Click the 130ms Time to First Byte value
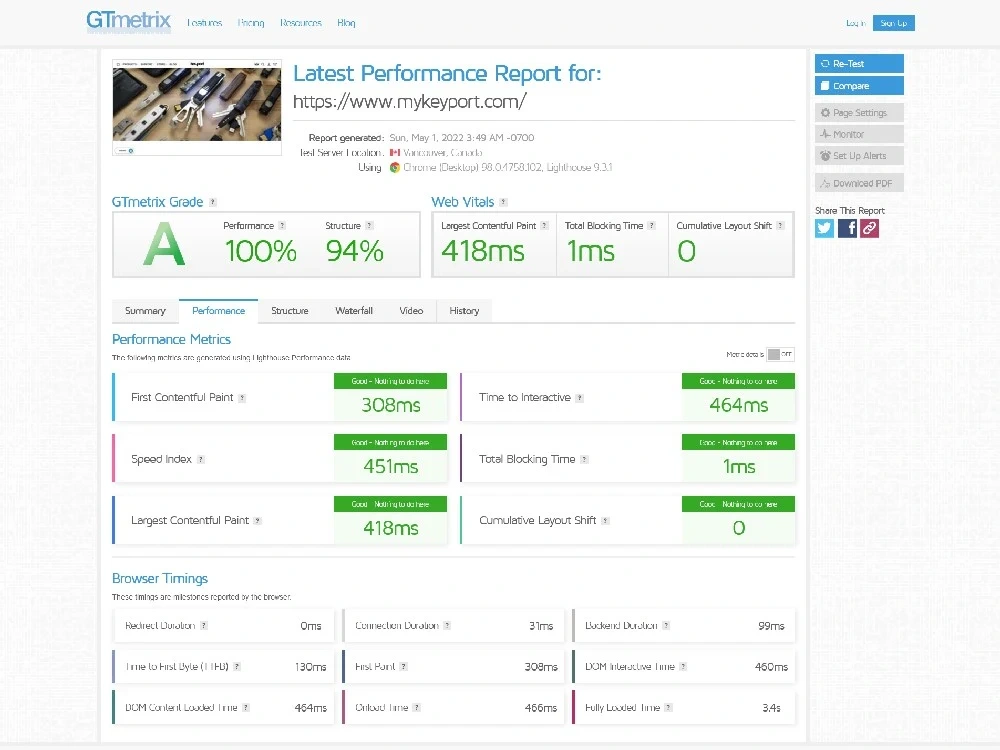The image size is (1000, 750). (311, 667)
